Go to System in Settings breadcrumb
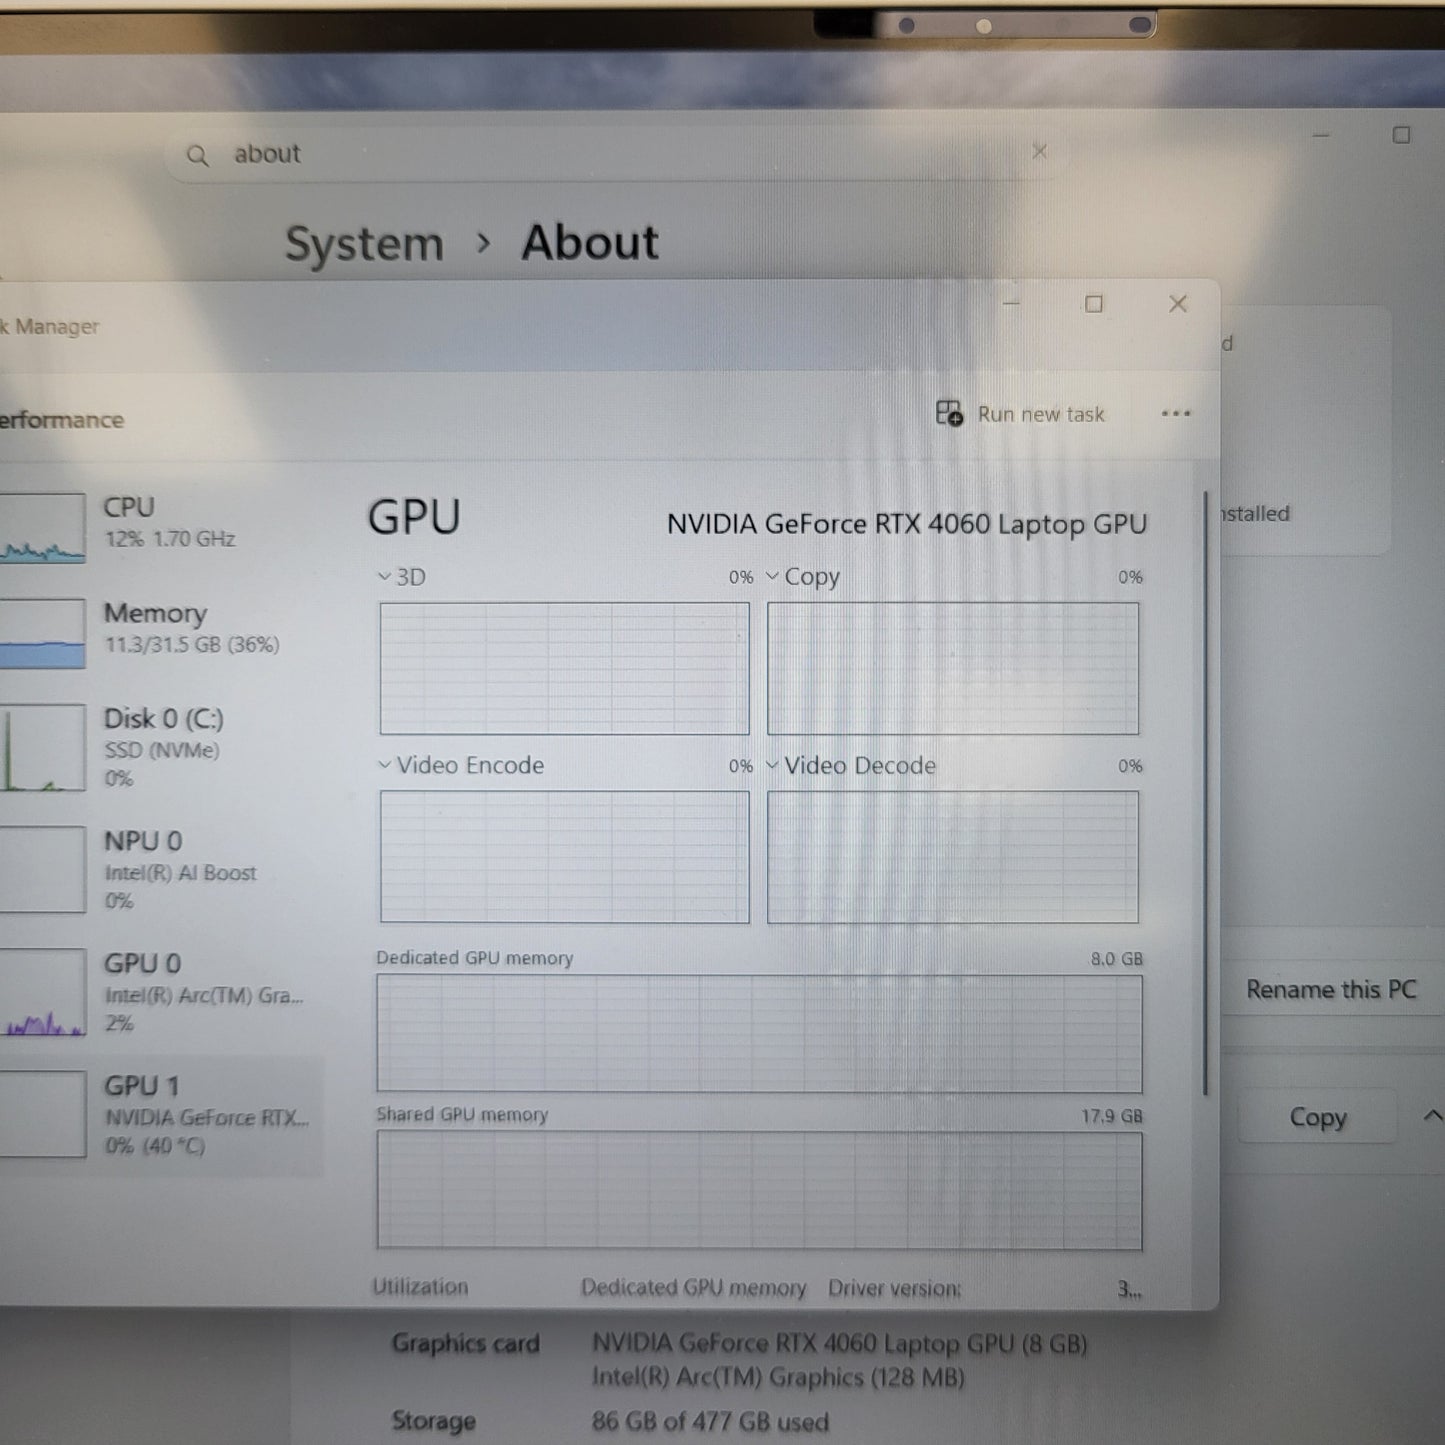The height and width of the screenshot is (1445, 1445). 364,244
